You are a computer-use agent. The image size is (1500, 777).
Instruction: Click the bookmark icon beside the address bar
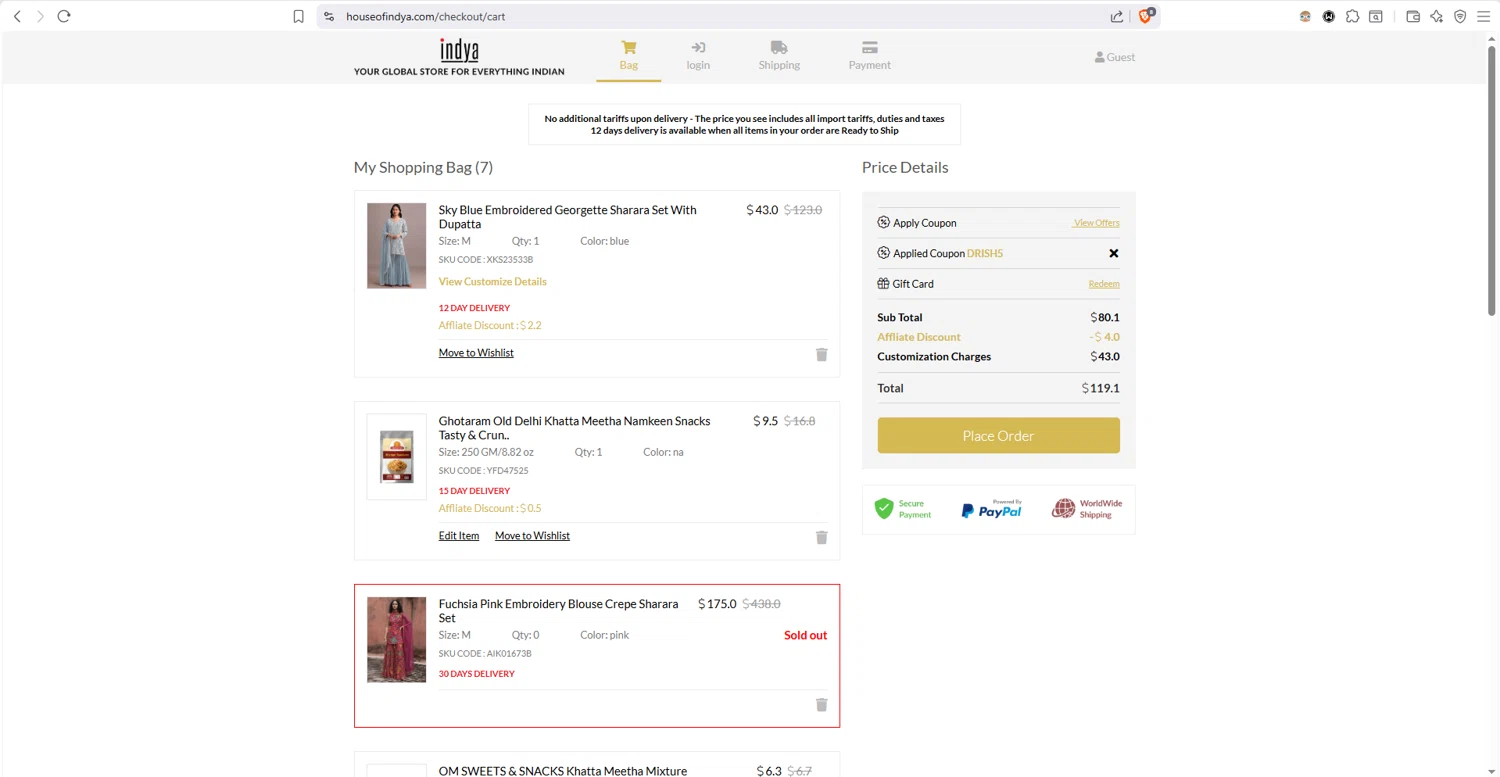(x=298, y=16)
